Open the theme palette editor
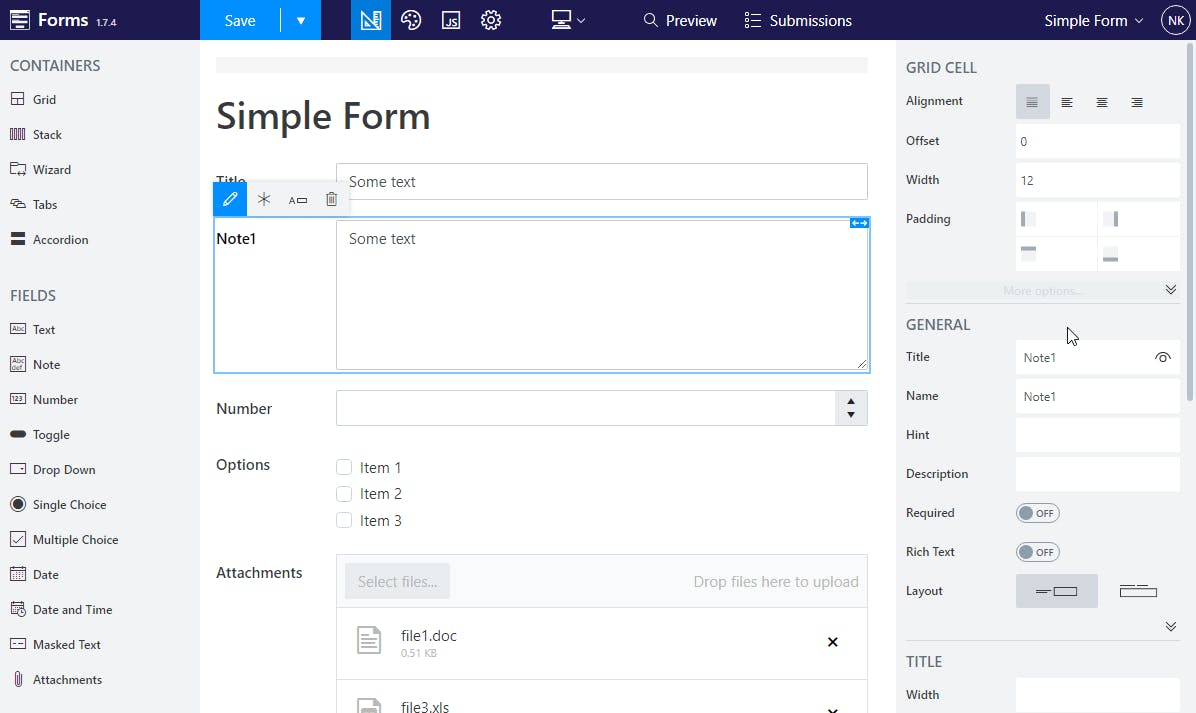This screenshot has width=1196, height=713. 411,19
